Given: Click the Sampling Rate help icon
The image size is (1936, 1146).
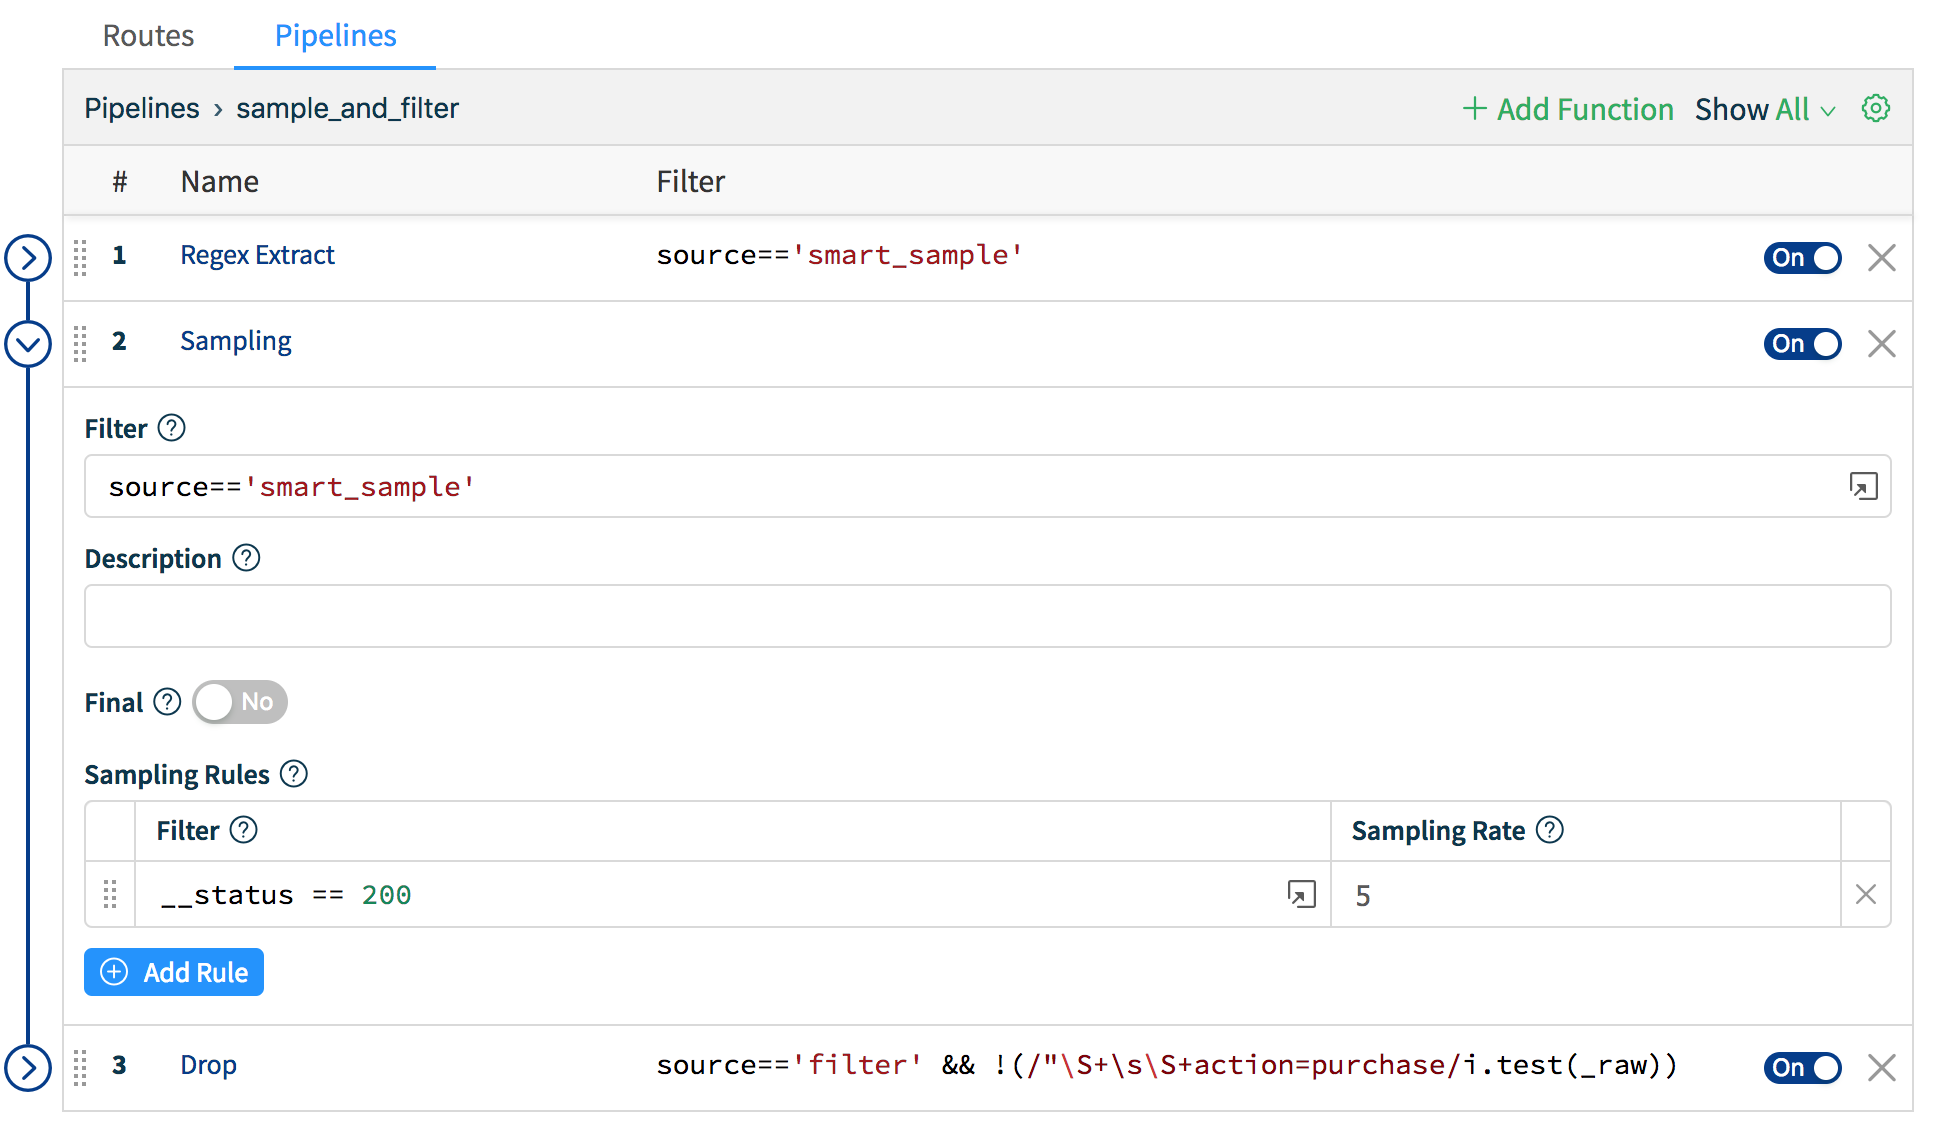Looking at the screenshot, I should (1549, 830).
